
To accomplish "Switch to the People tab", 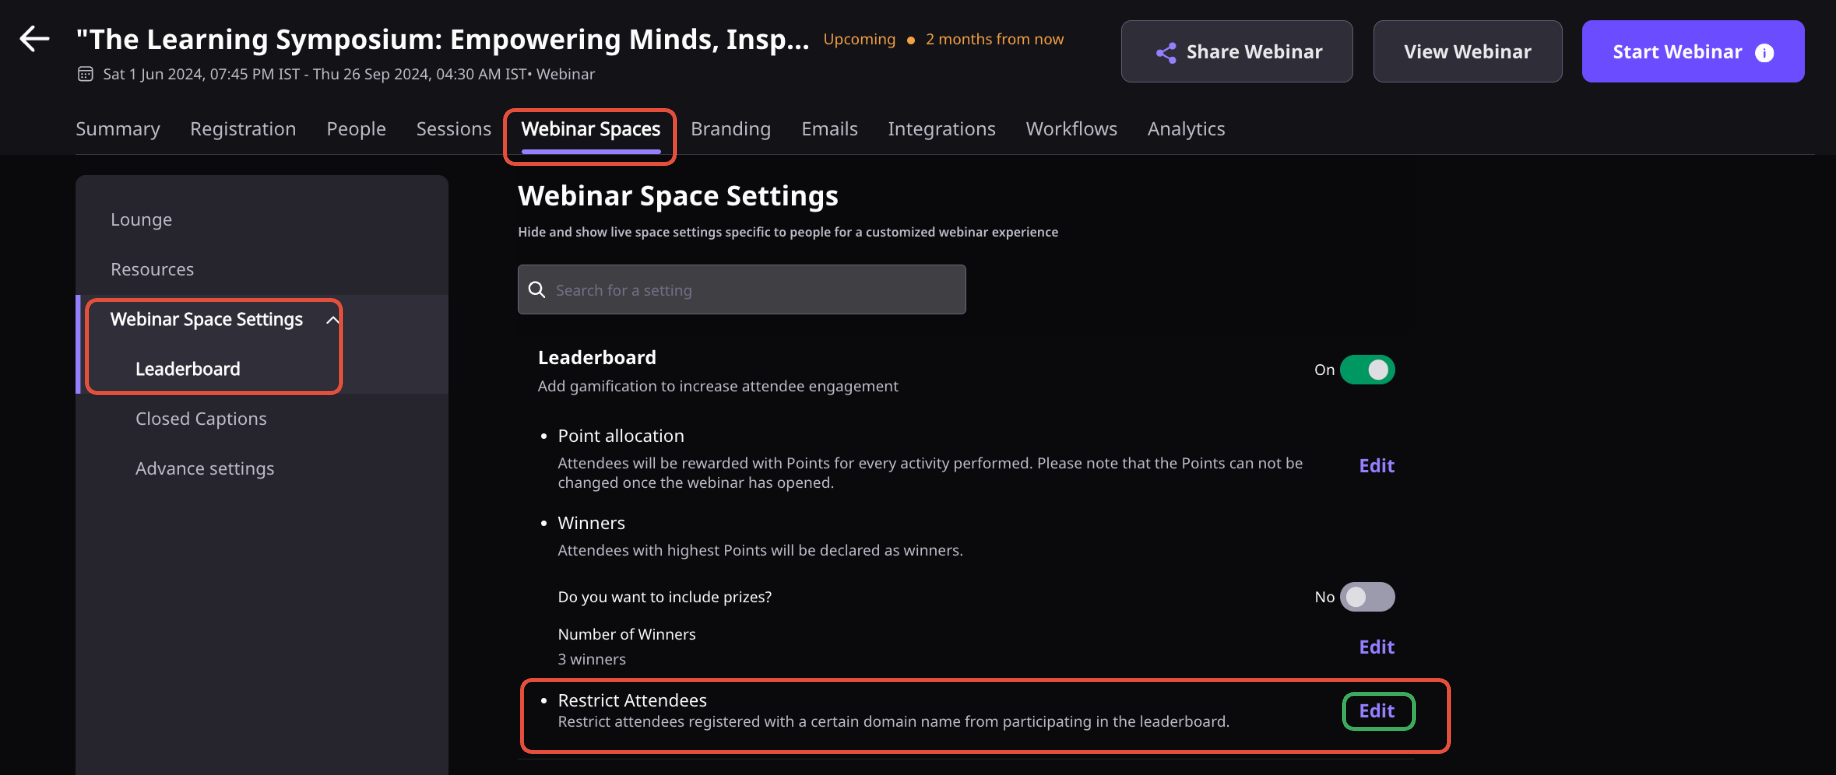I will point(356,129).
